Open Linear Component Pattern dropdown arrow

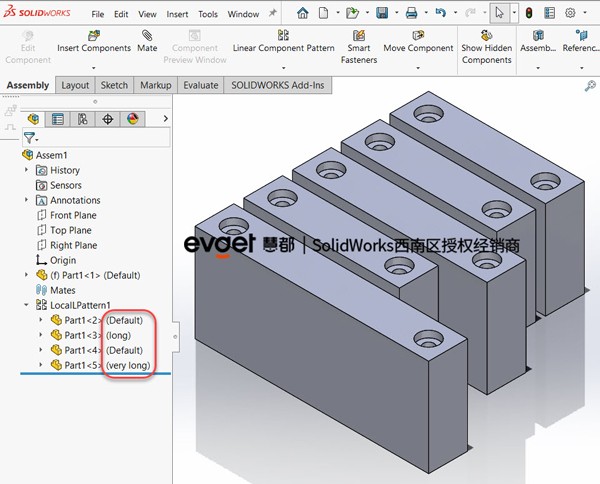point(284,68)
